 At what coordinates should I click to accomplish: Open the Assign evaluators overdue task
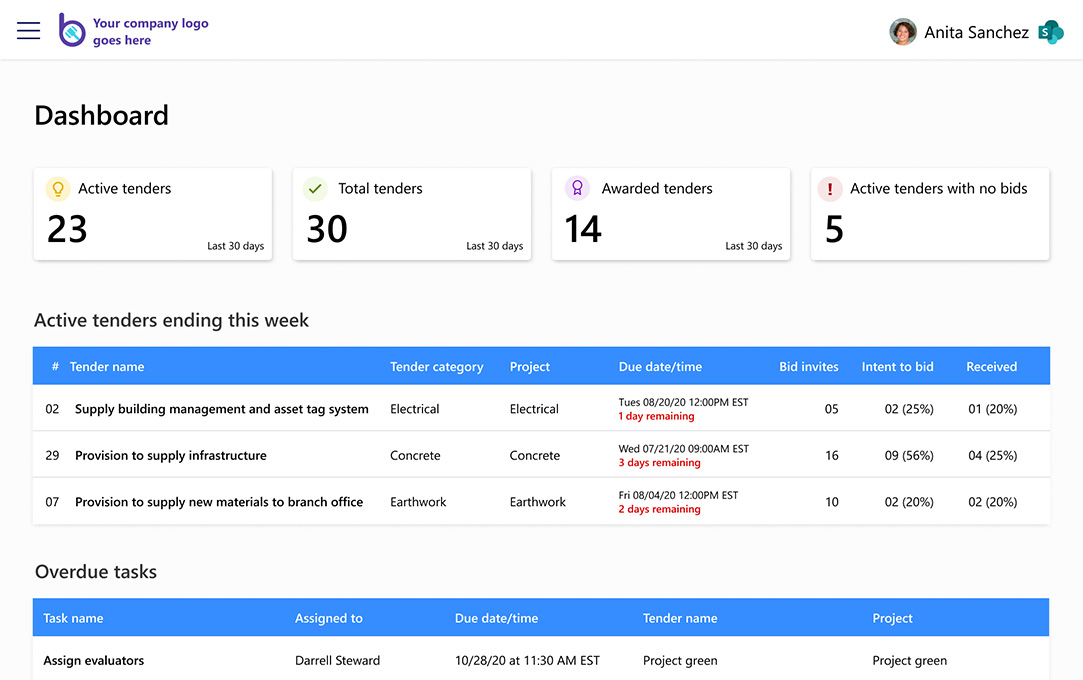coord(93,660)
